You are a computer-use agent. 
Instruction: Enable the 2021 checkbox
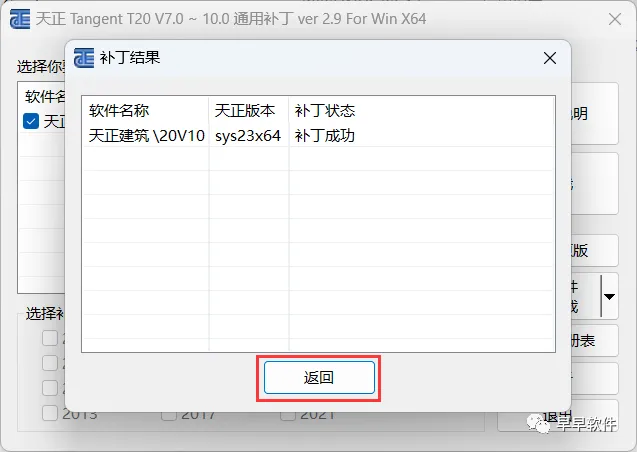pyautogui.click(x=288, y=415)
